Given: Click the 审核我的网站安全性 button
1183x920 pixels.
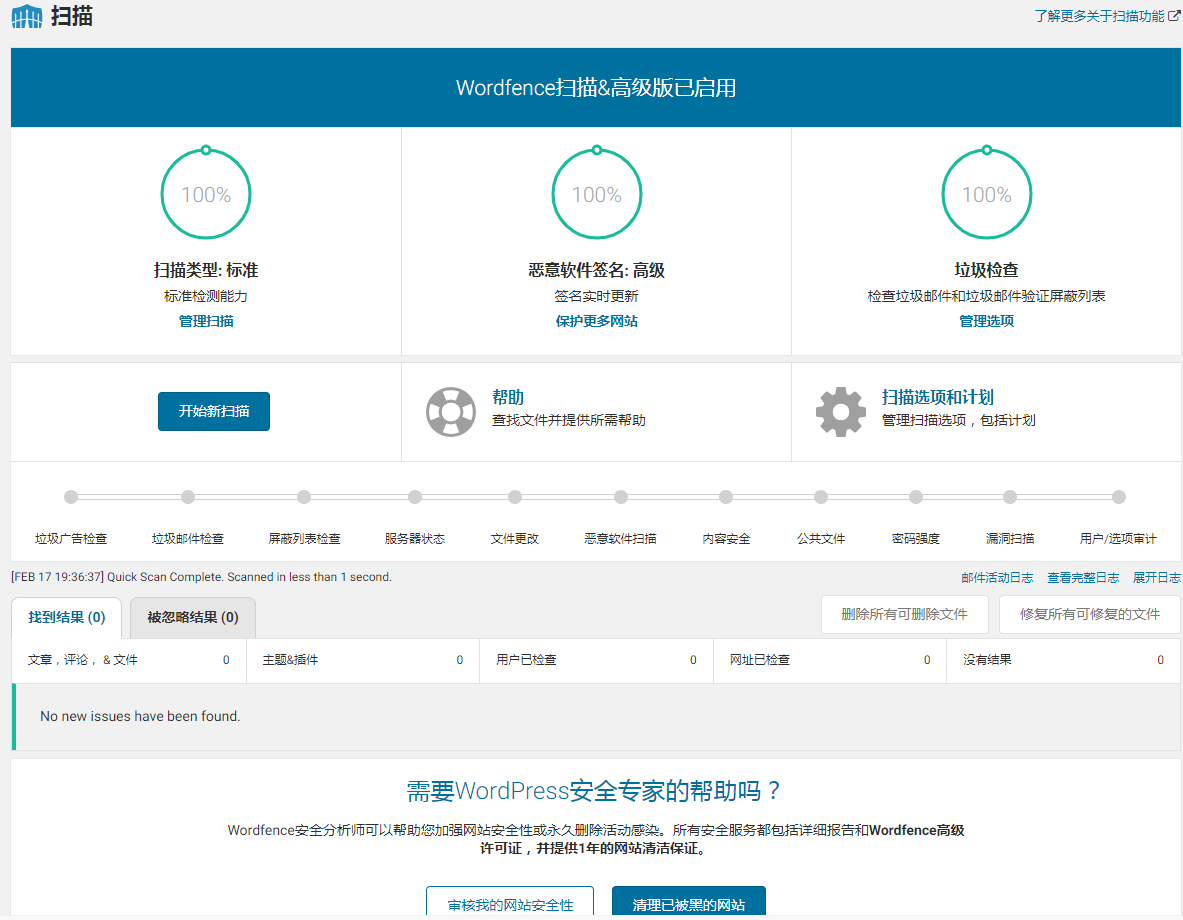Looking at the screenshot, I should coord(510,903).
